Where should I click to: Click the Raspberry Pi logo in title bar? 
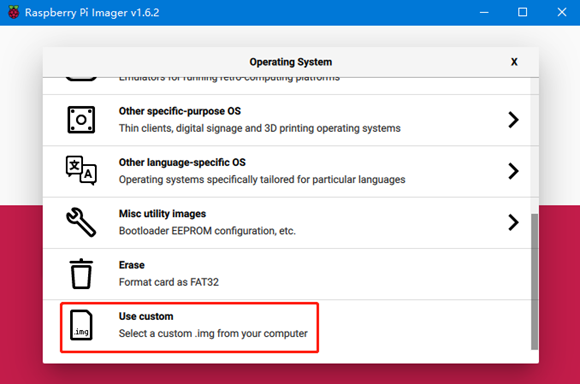point(14,12)
